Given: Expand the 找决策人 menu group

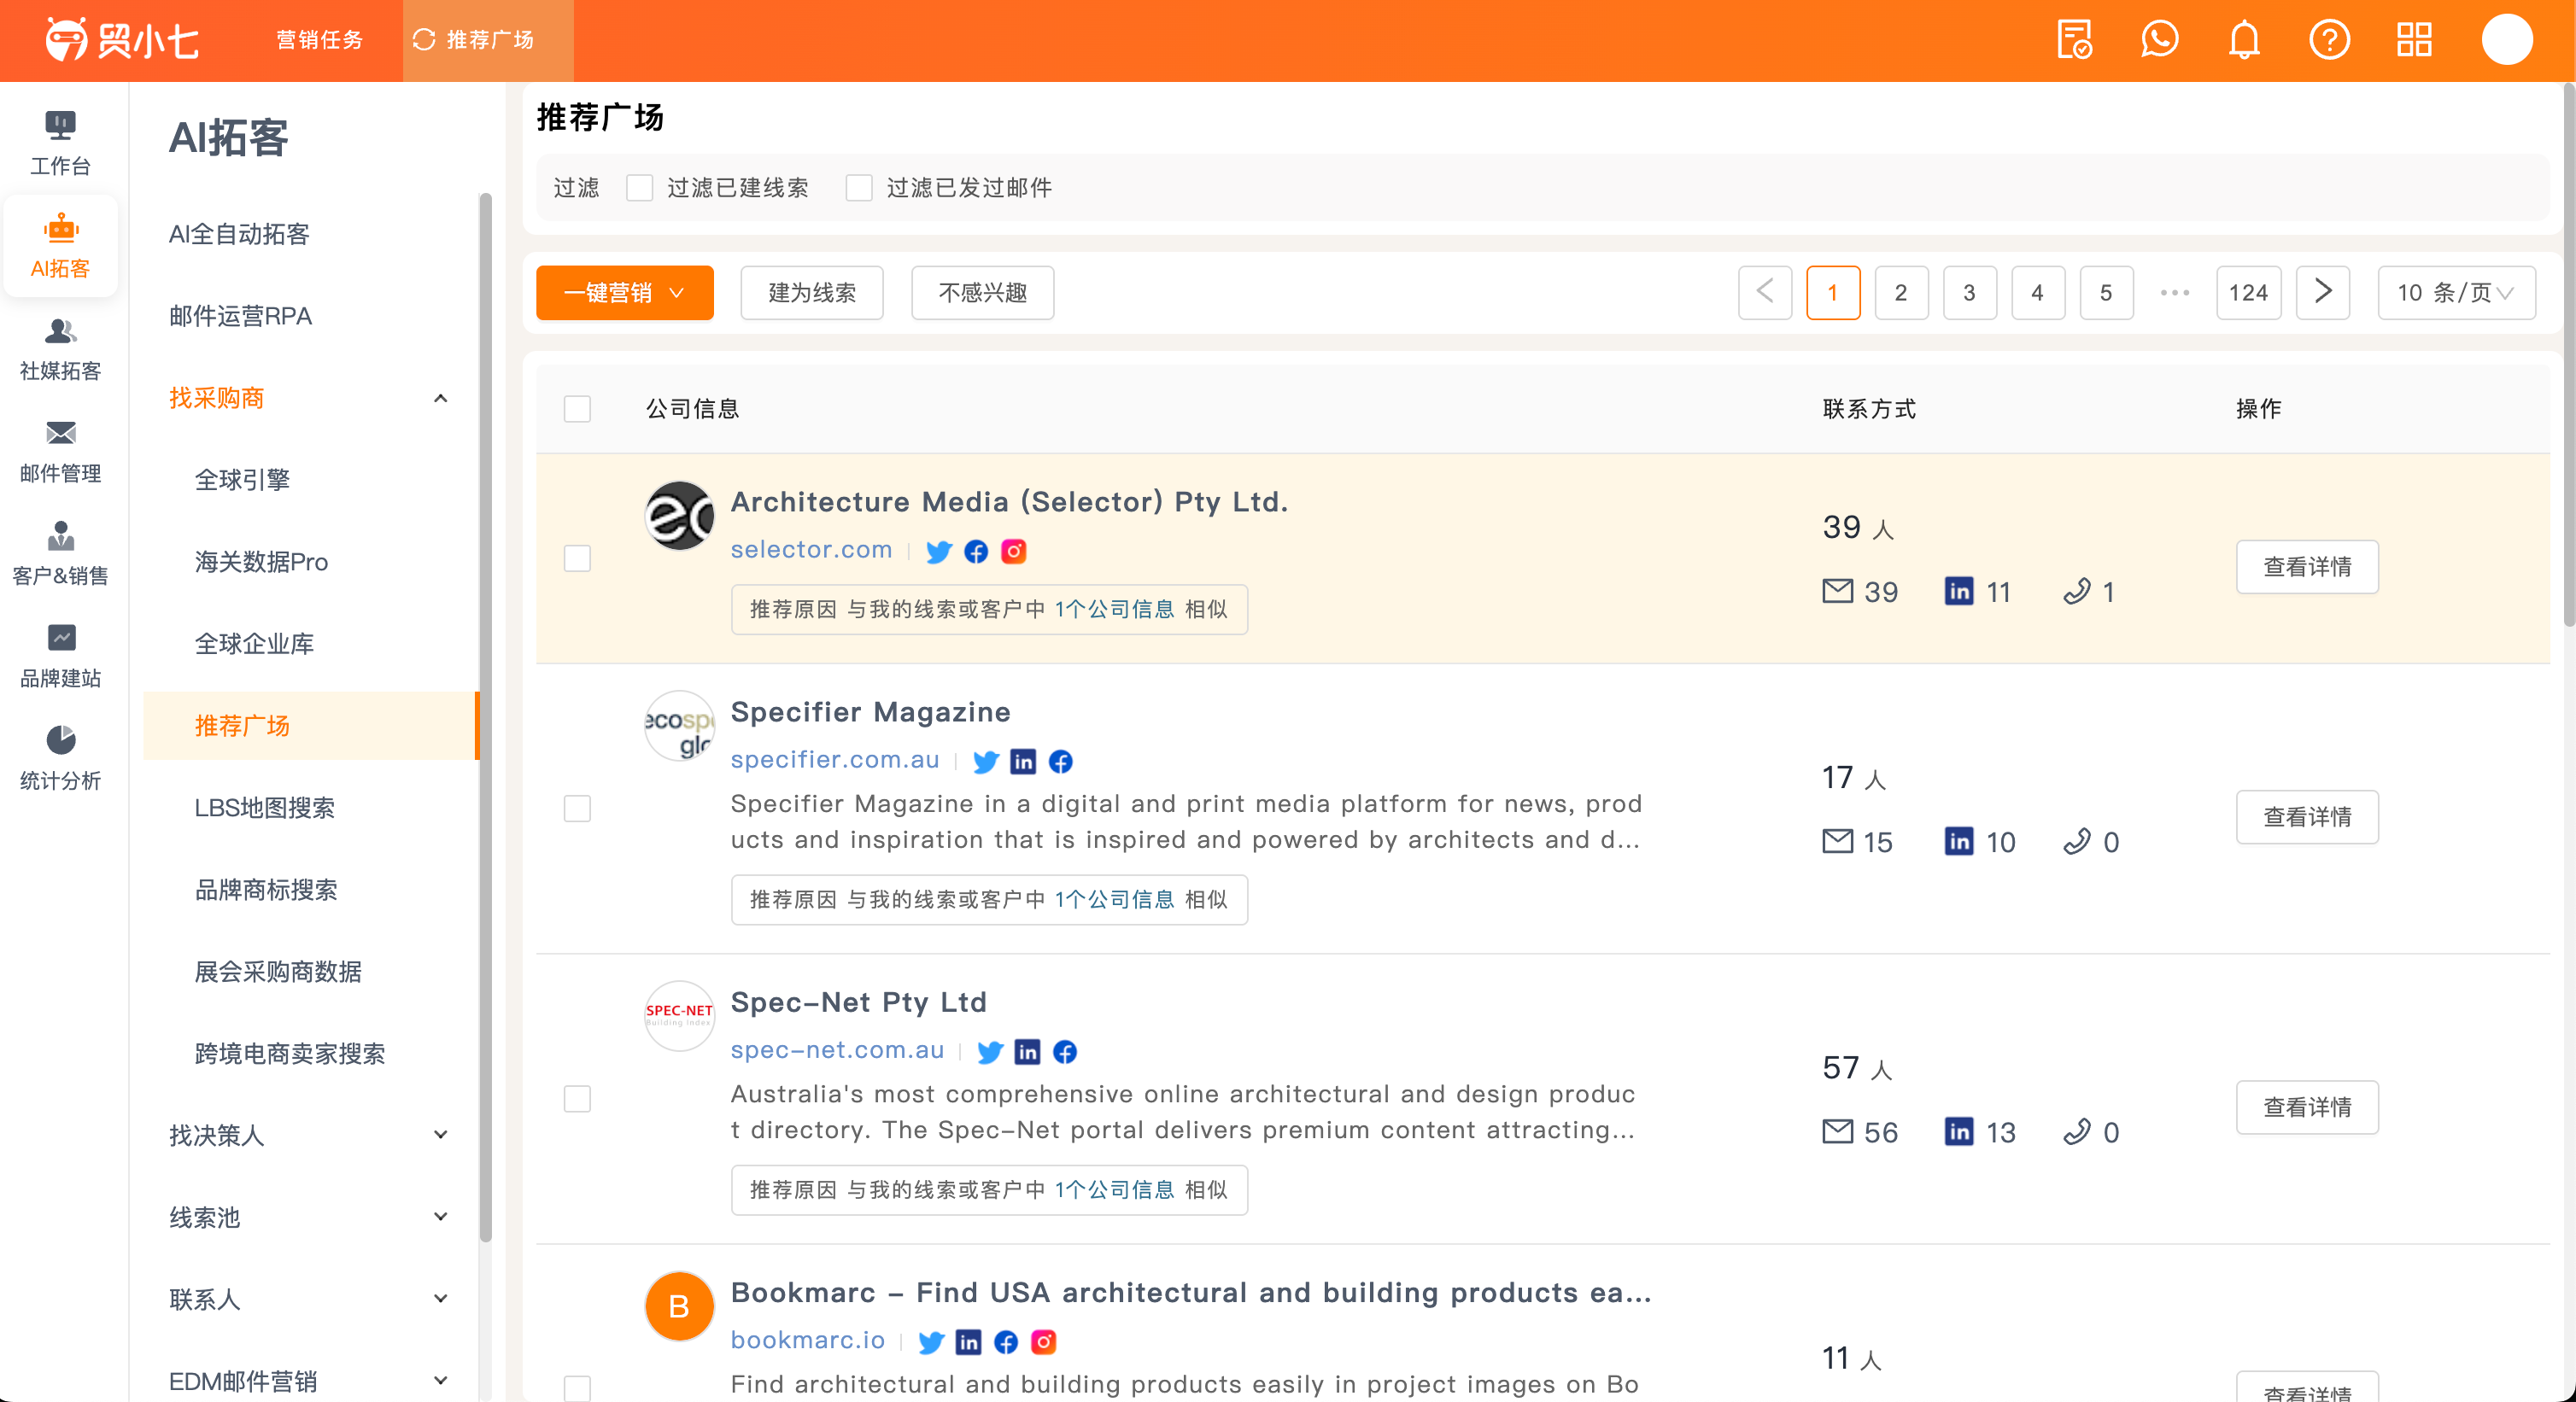Looking at the screenshot, I should pos(440,1135).
